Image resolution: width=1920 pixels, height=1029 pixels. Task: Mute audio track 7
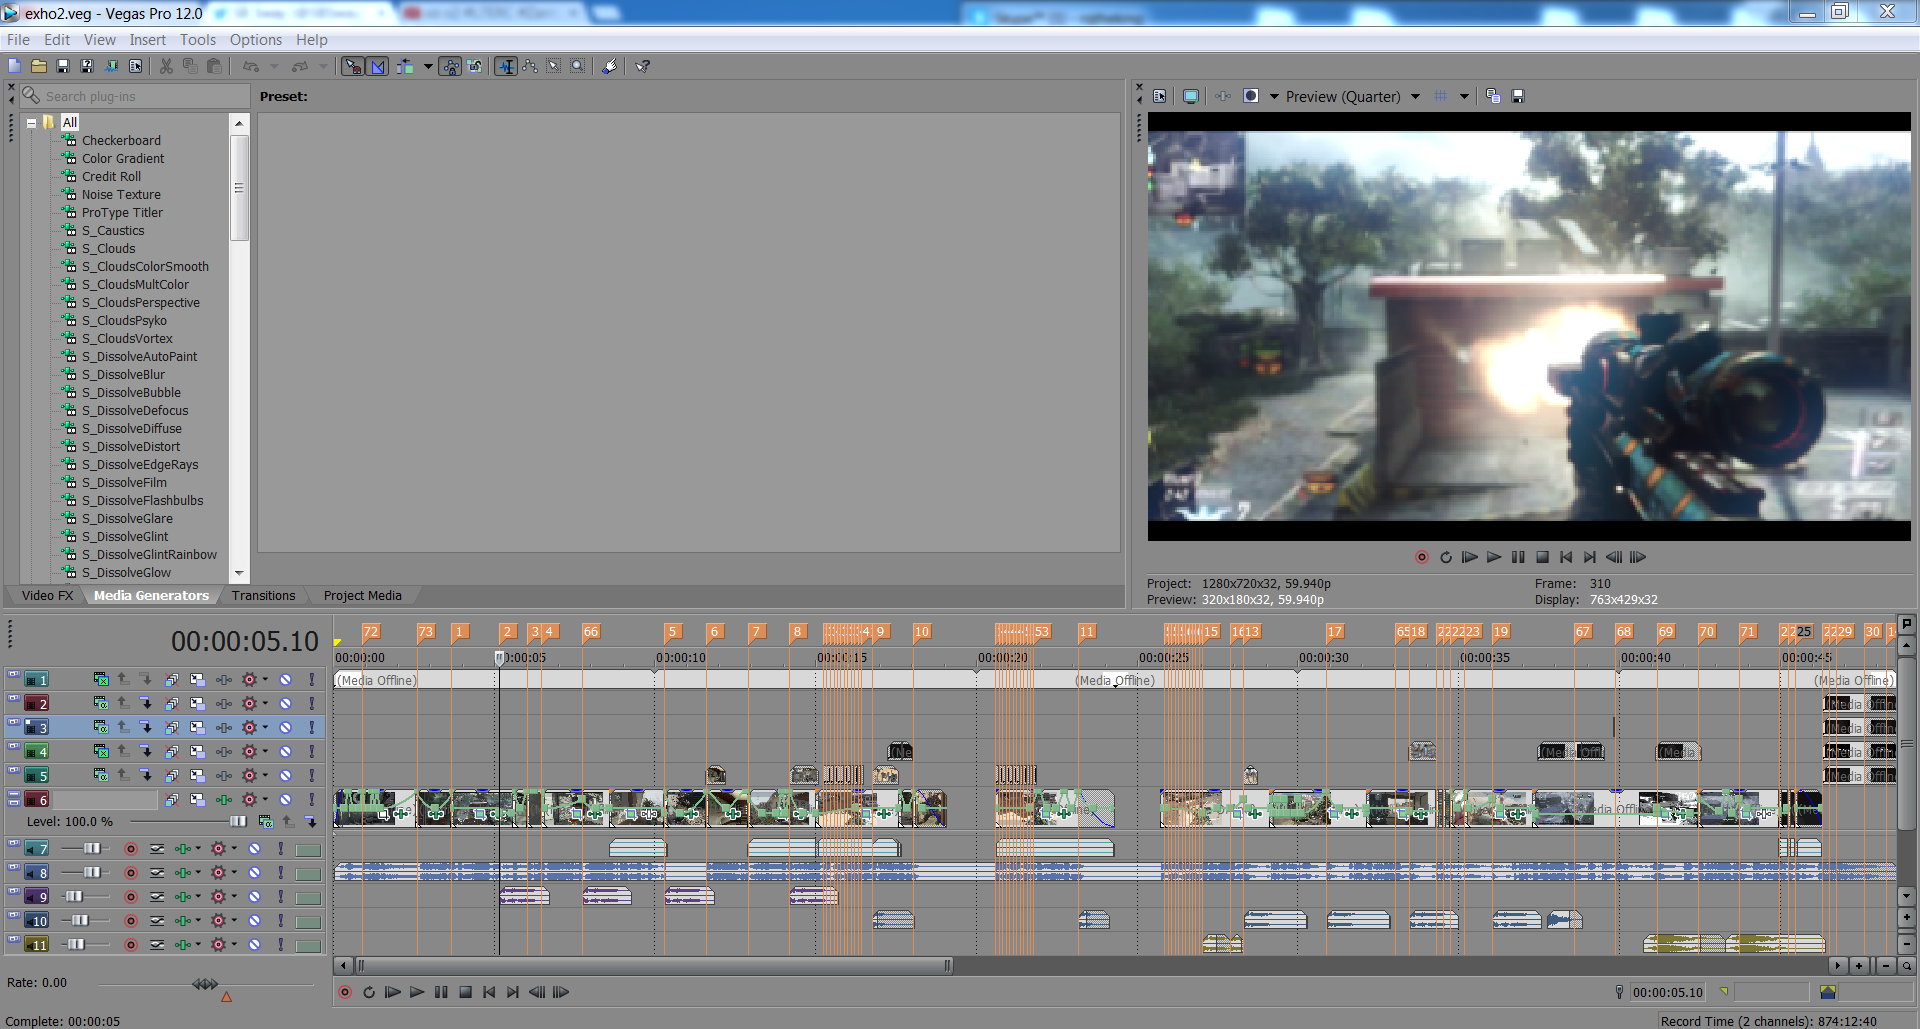coord(254,849)
